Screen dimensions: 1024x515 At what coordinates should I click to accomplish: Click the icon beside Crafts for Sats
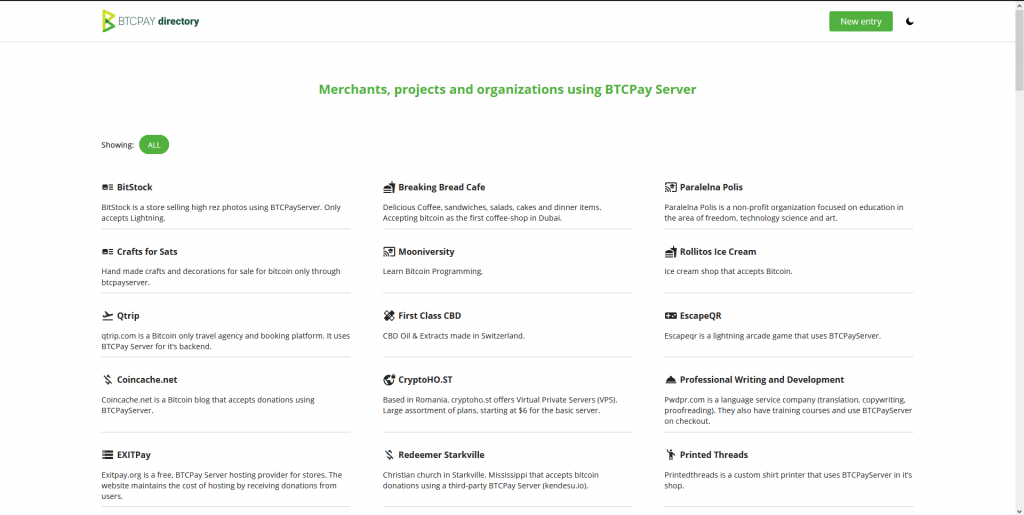coord(108,252)
